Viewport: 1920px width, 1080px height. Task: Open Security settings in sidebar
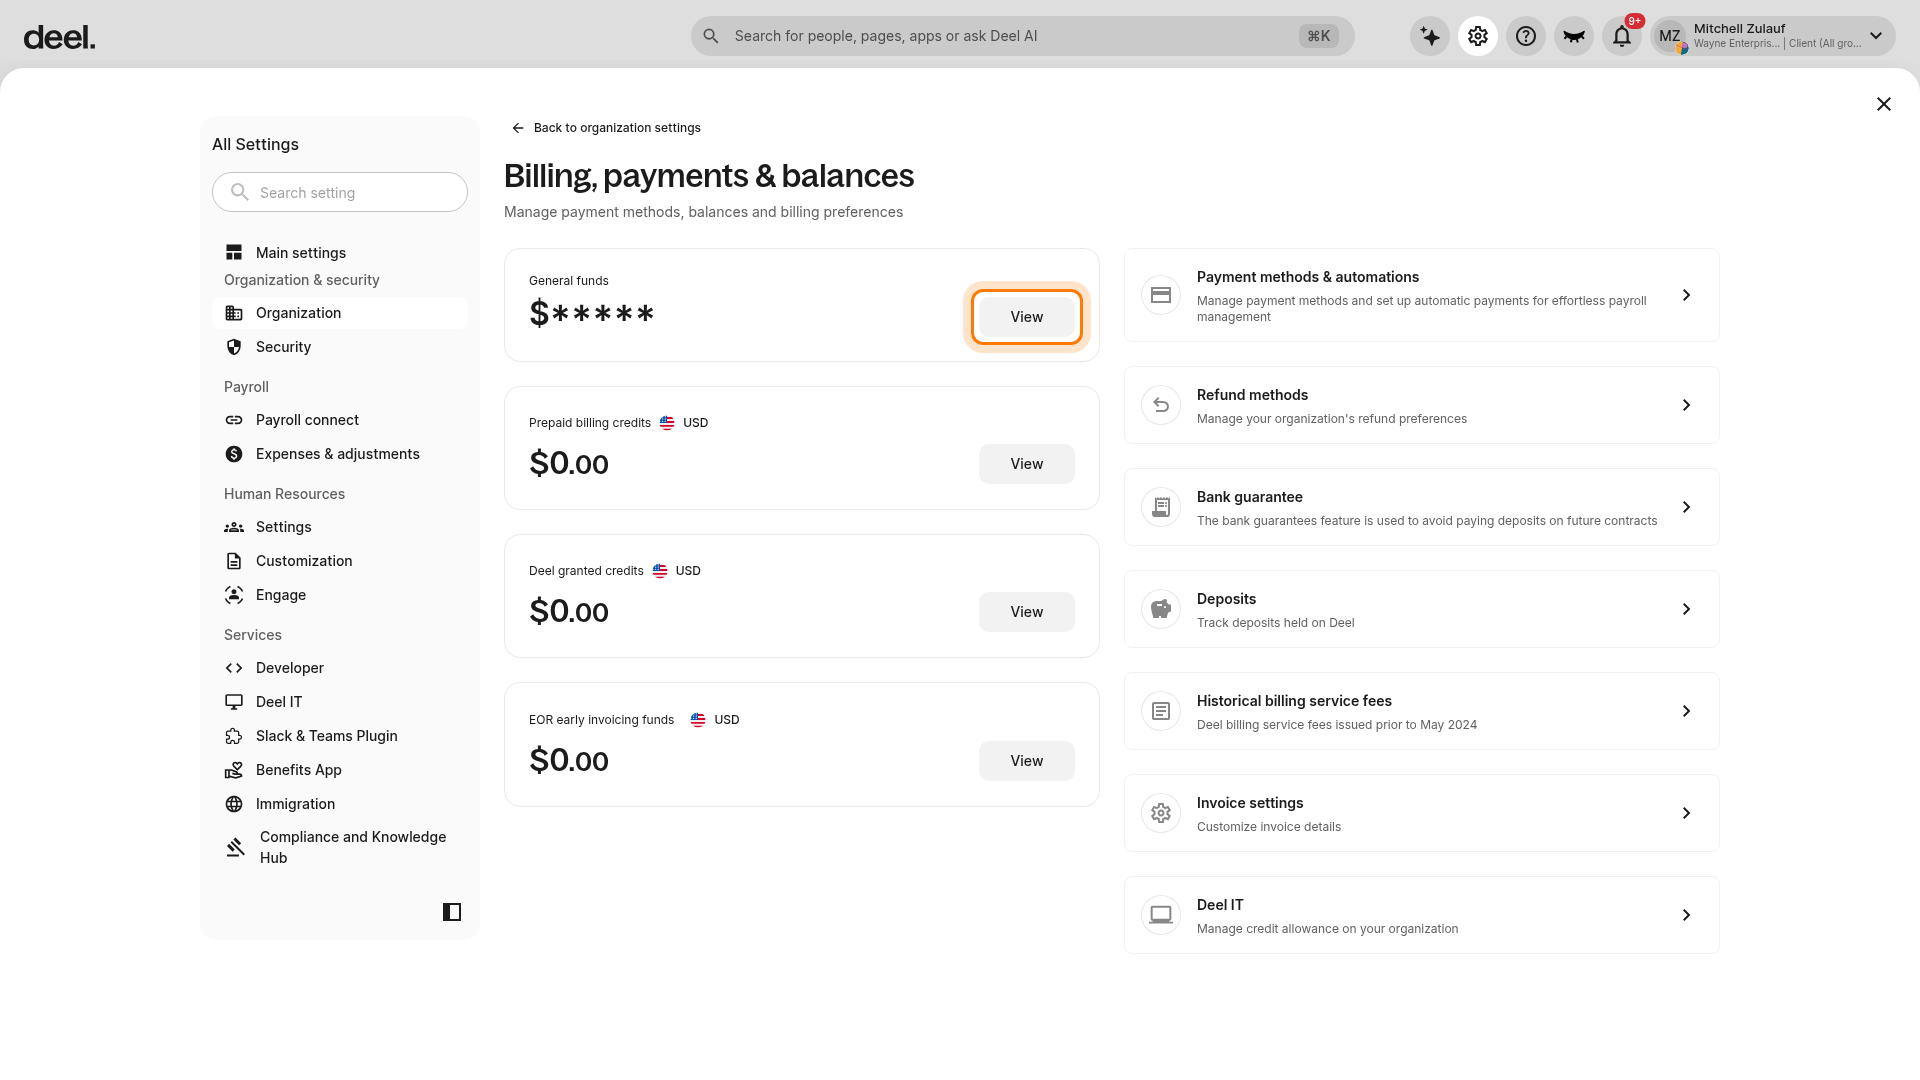[340, 347]
